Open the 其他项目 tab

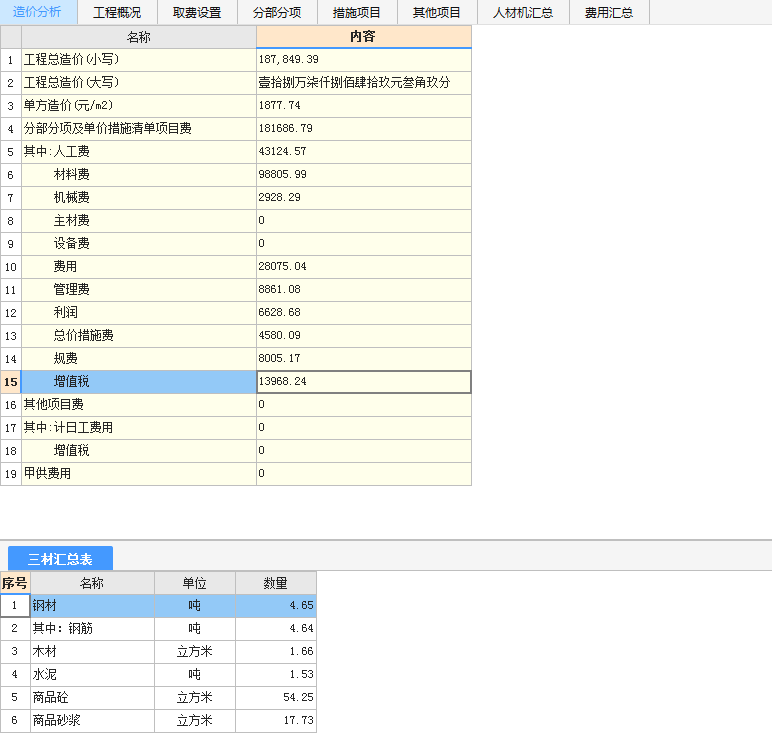[437, 12]
